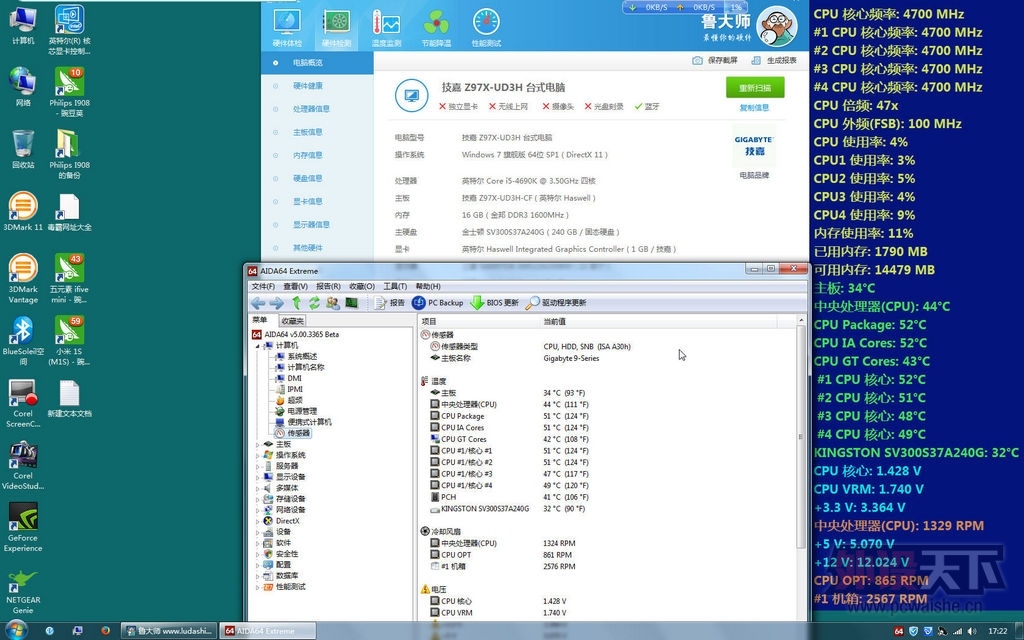Click BIOS 更新 green arrow in AIDA64
Screen dimensions: 1024x640
(494, 303)
